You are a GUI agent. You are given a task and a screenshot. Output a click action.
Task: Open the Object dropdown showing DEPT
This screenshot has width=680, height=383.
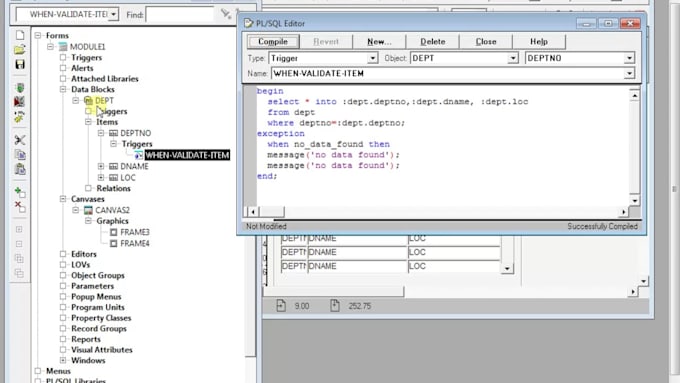point(513,58)
